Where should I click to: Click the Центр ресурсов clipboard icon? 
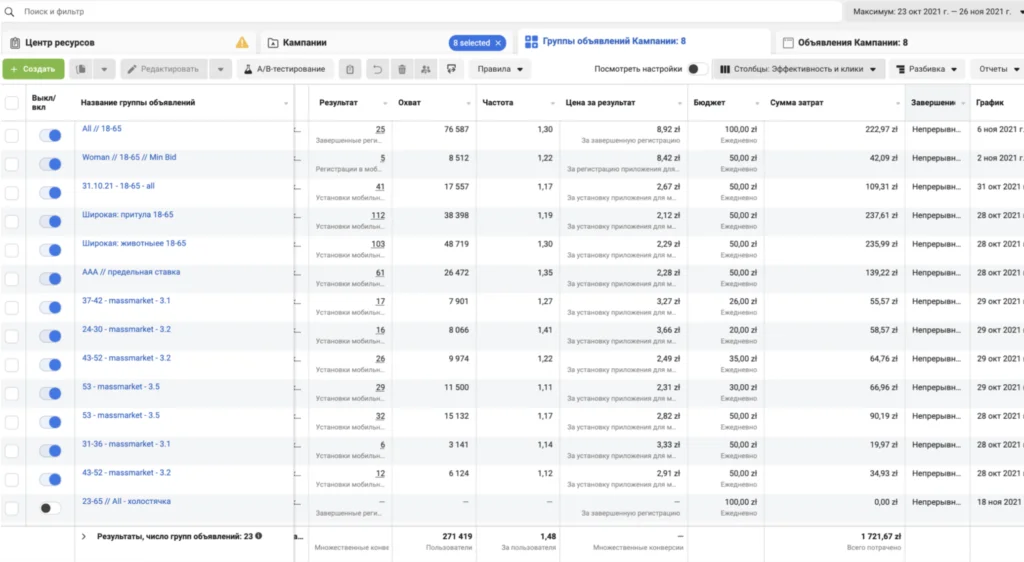click(15, 42)
